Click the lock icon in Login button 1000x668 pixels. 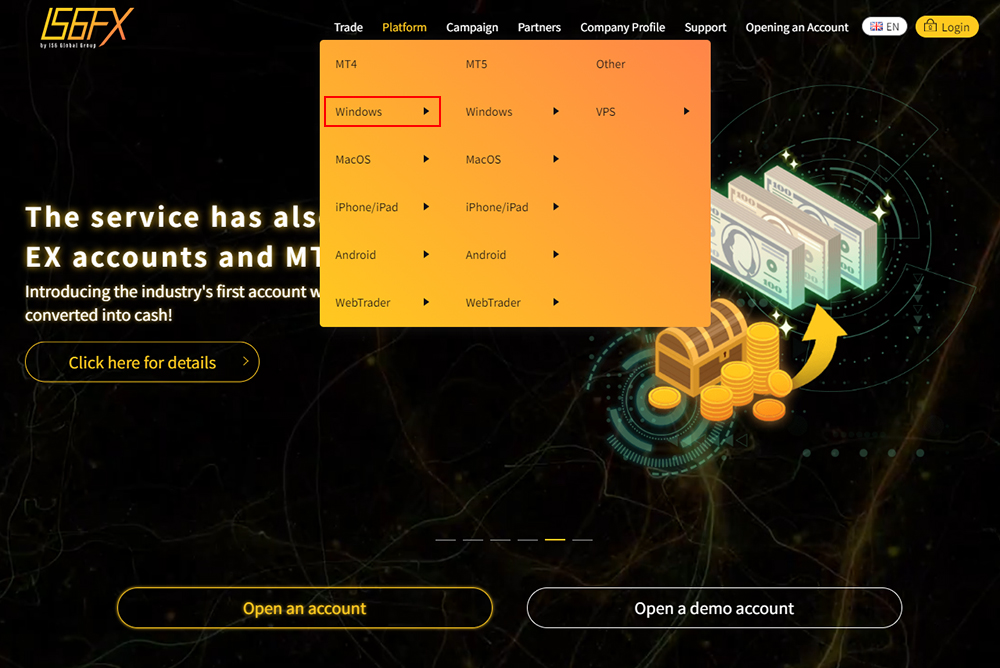(930, 26)
